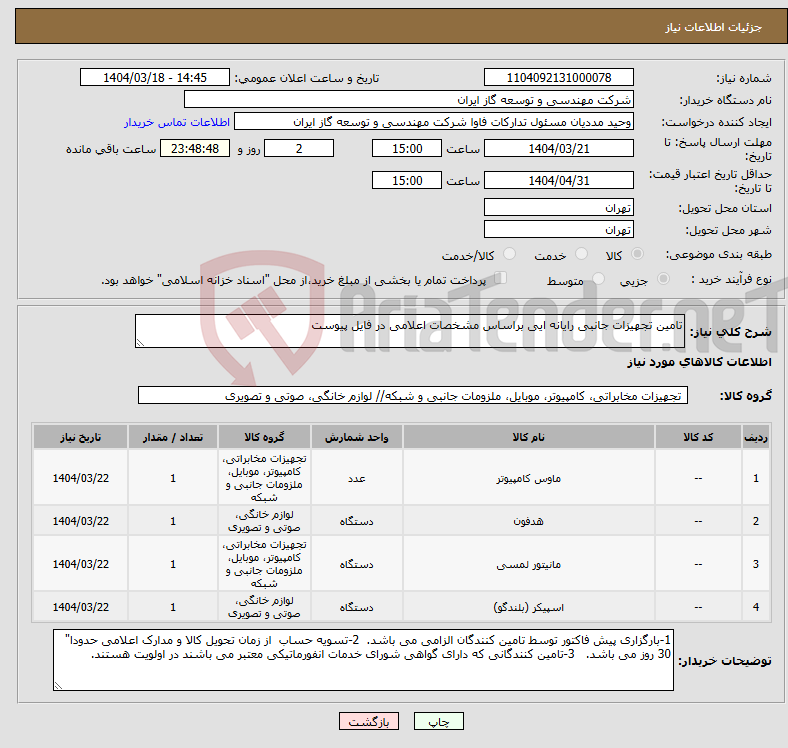Select the ماوس کامپیوتر row item
788x748 pixels.
tap(529, 478)
